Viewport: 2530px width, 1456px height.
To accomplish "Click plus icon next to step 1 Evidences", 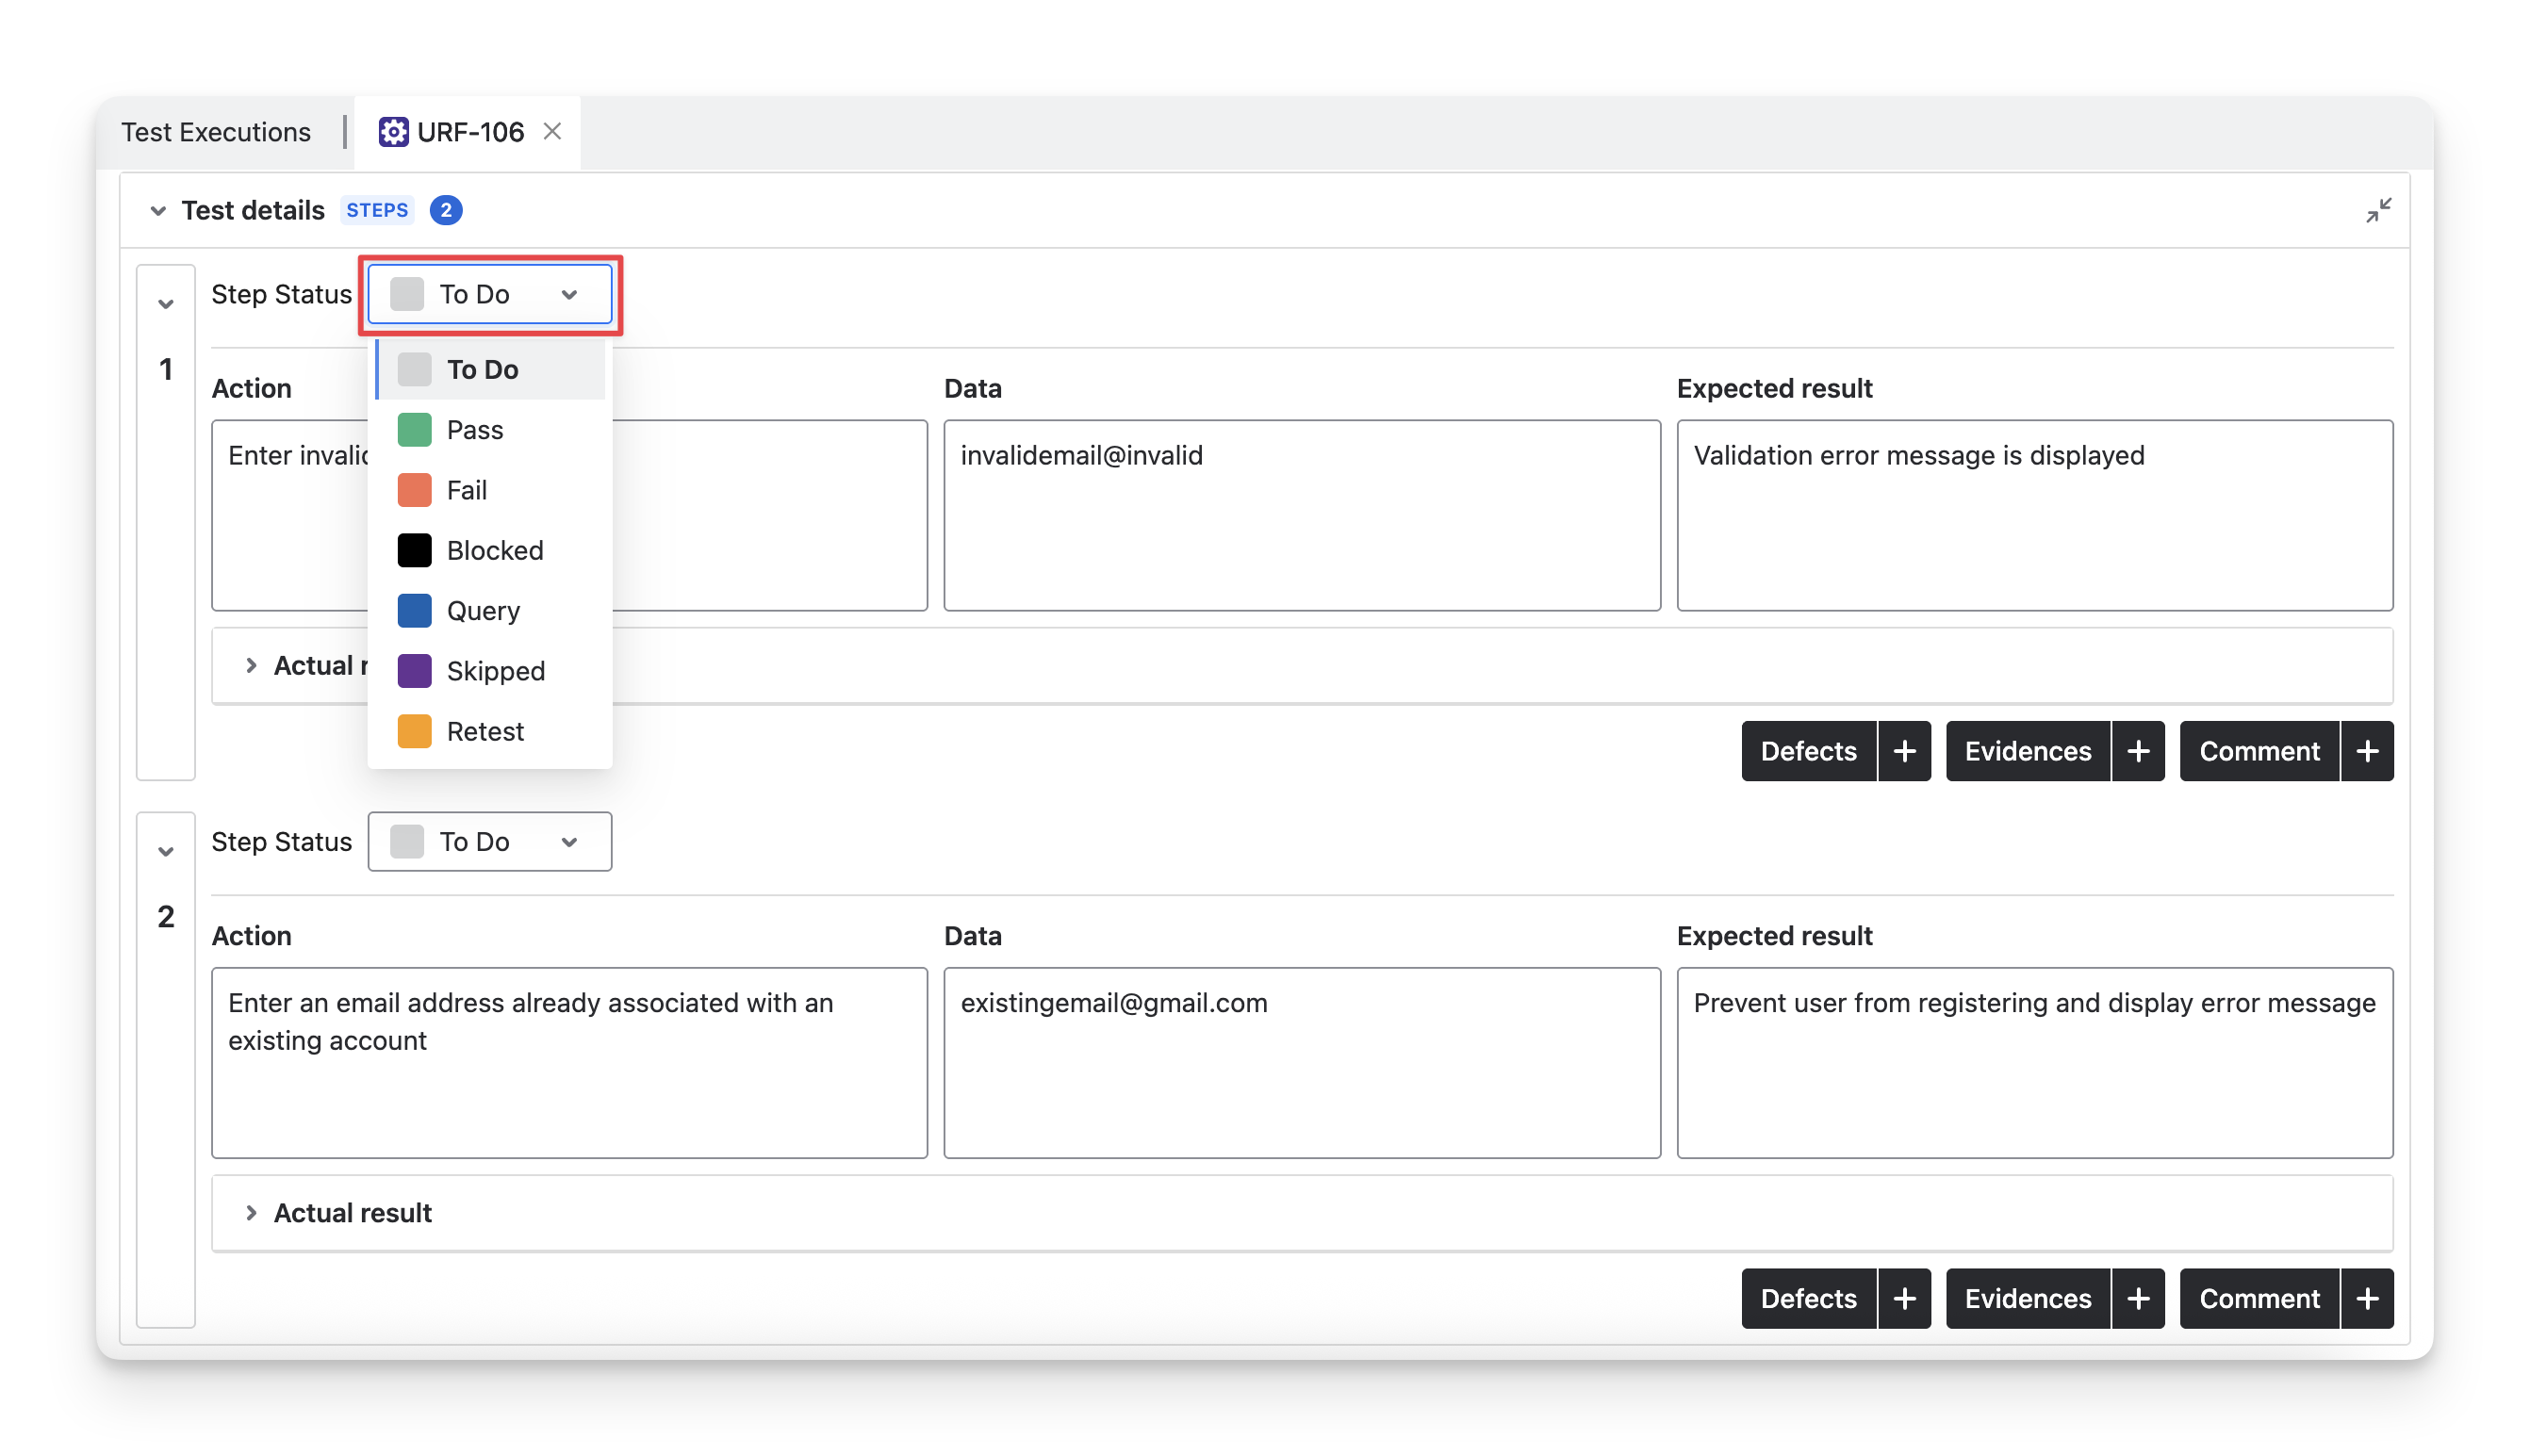I will (x=2138, y=751).
